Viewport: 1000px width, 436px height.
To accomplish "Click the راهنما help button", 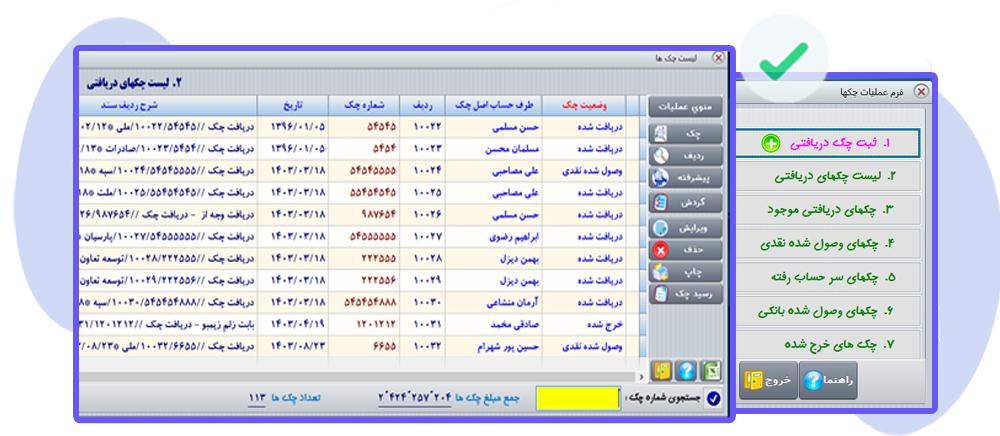I will tap(829, 381).
